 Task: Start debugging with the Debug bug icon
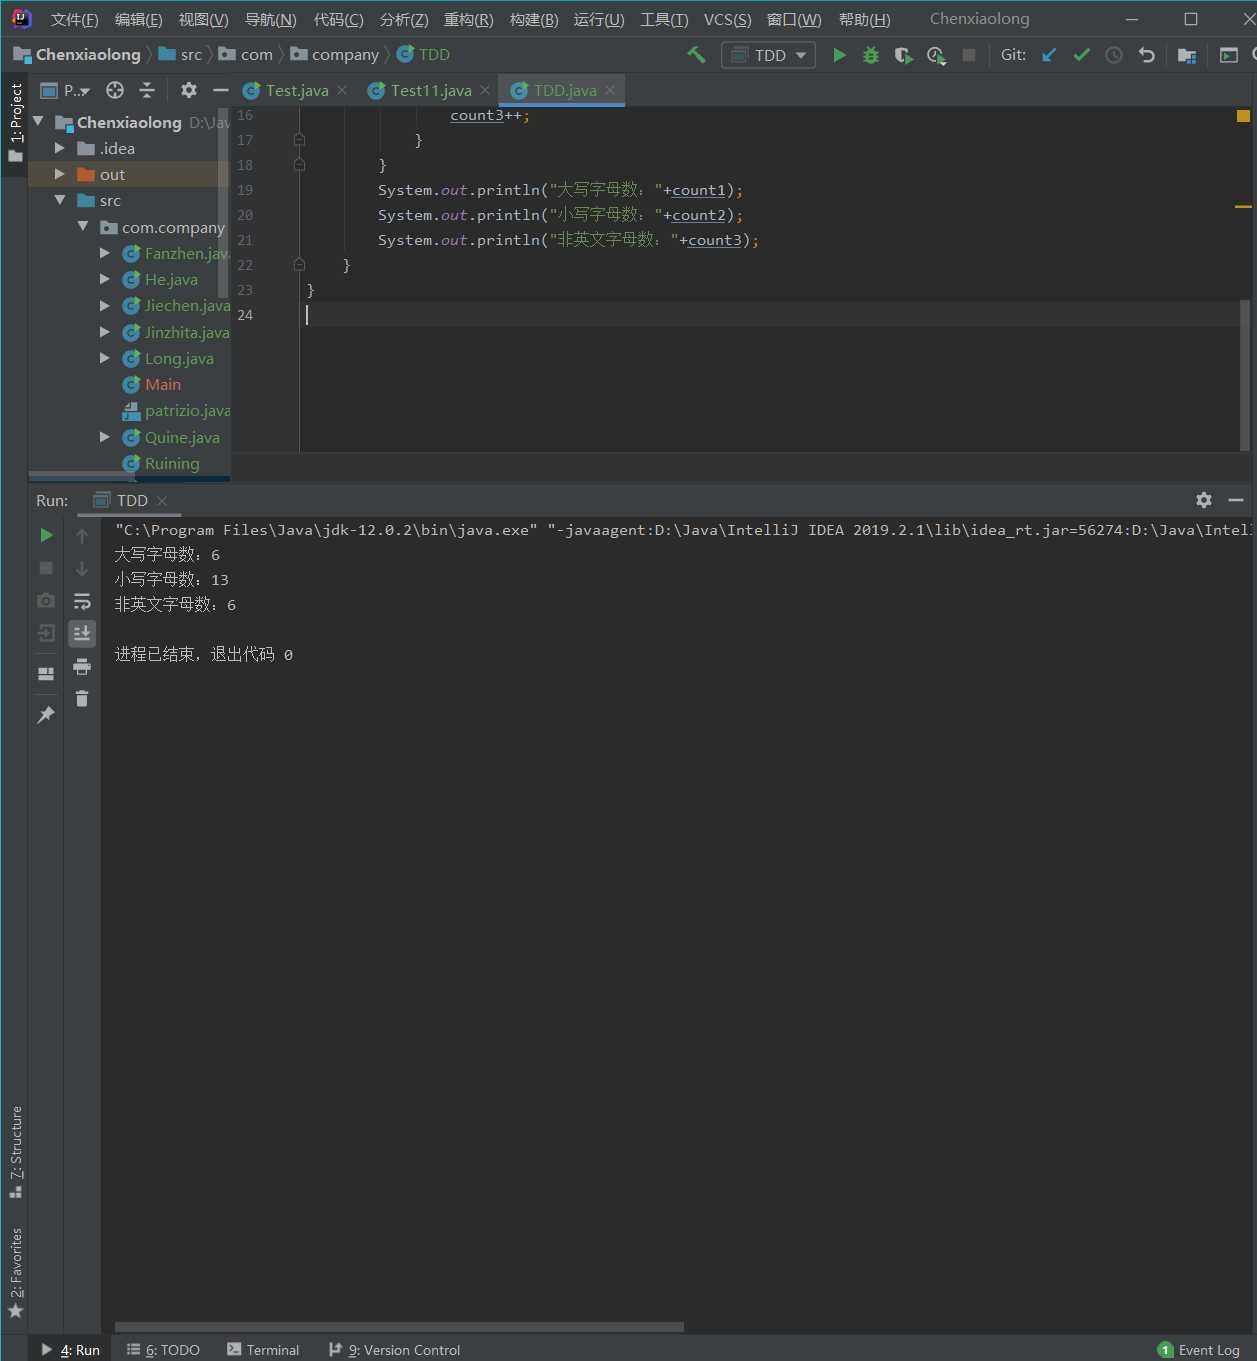[871, 55]
